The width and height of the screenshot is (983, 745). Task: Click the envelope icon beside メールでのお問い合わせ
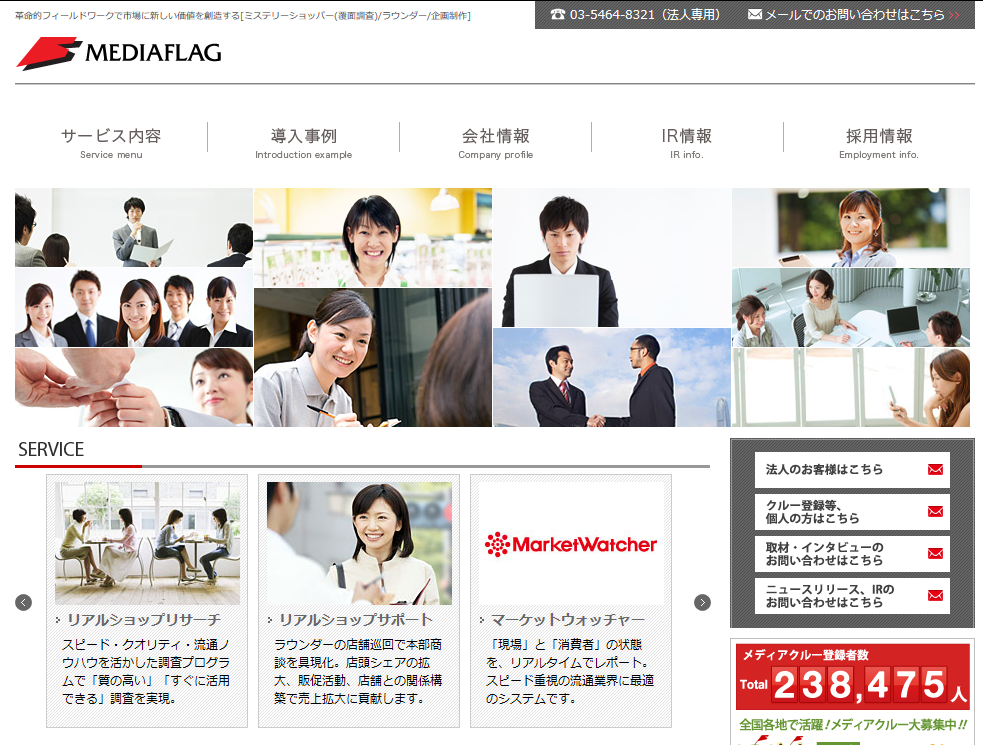(x=754, y=15)
